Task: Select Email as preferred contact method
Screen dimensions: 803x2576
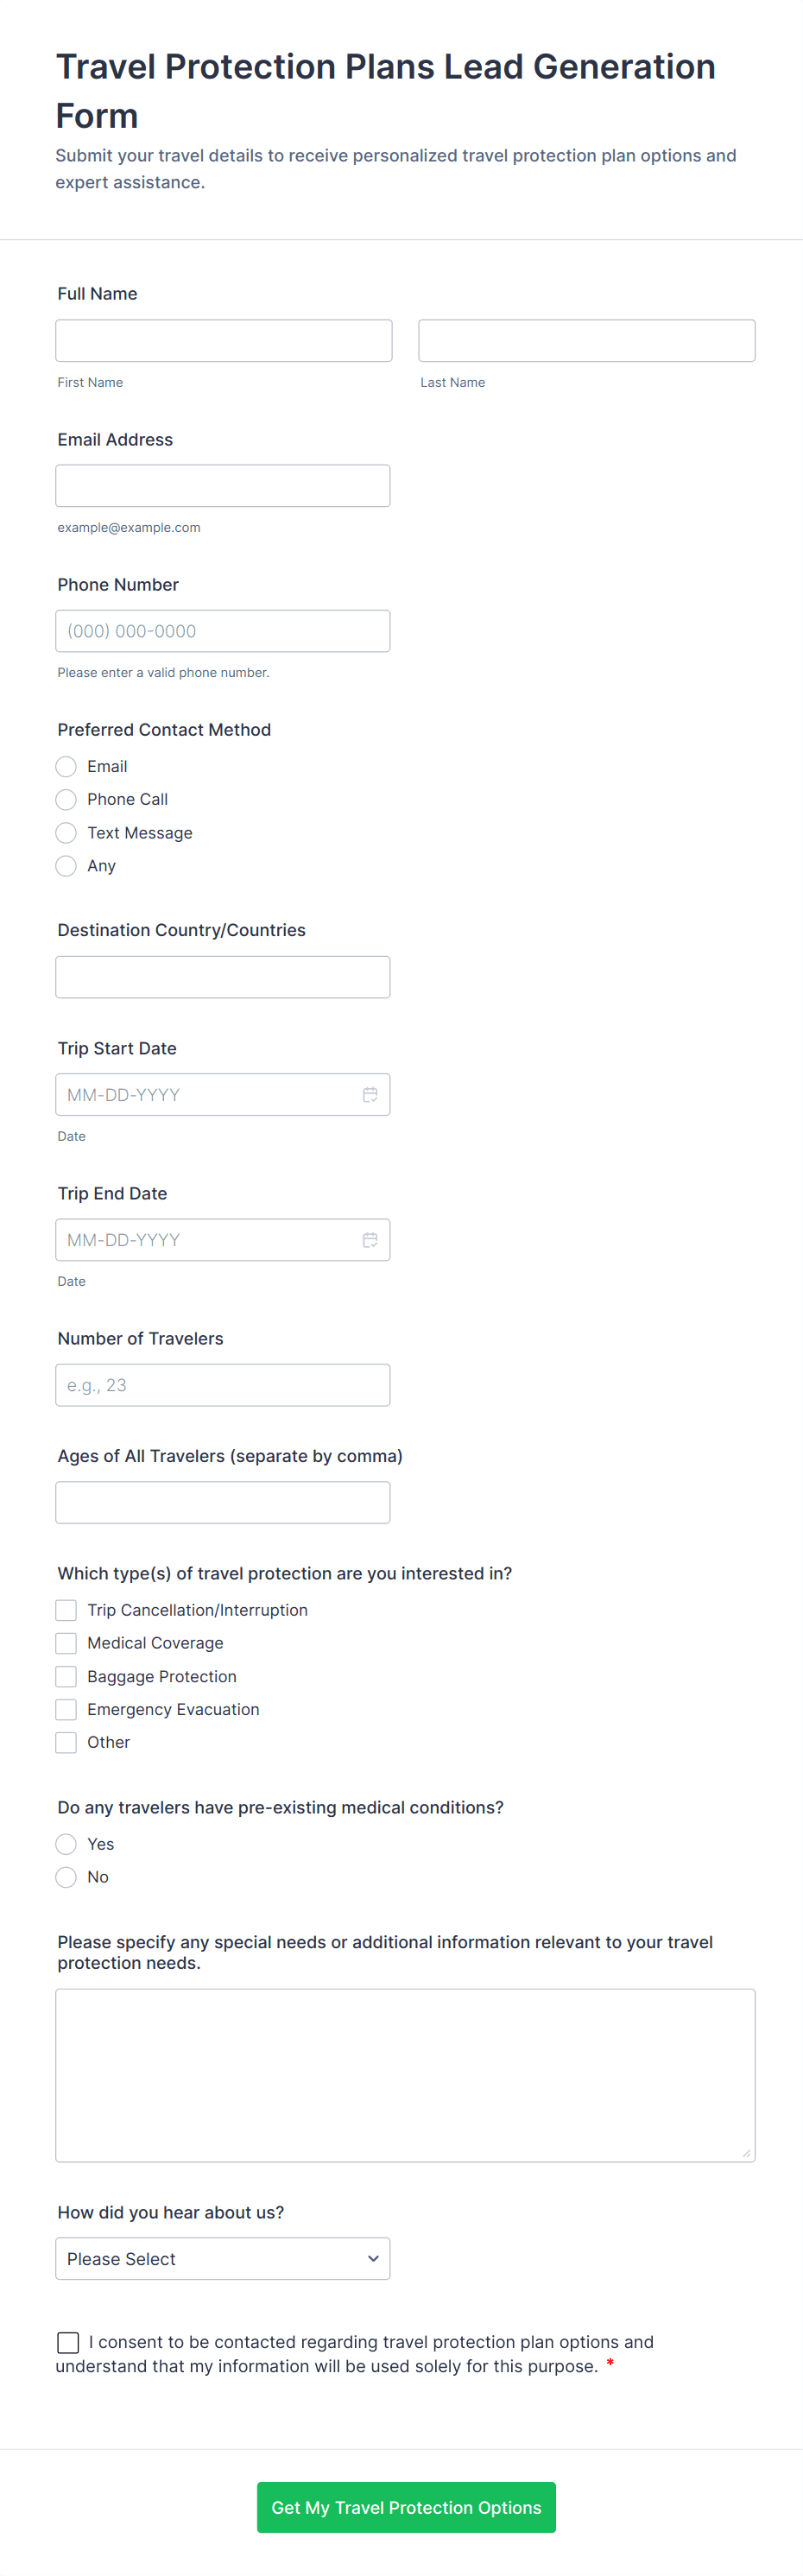Action: 66,767
